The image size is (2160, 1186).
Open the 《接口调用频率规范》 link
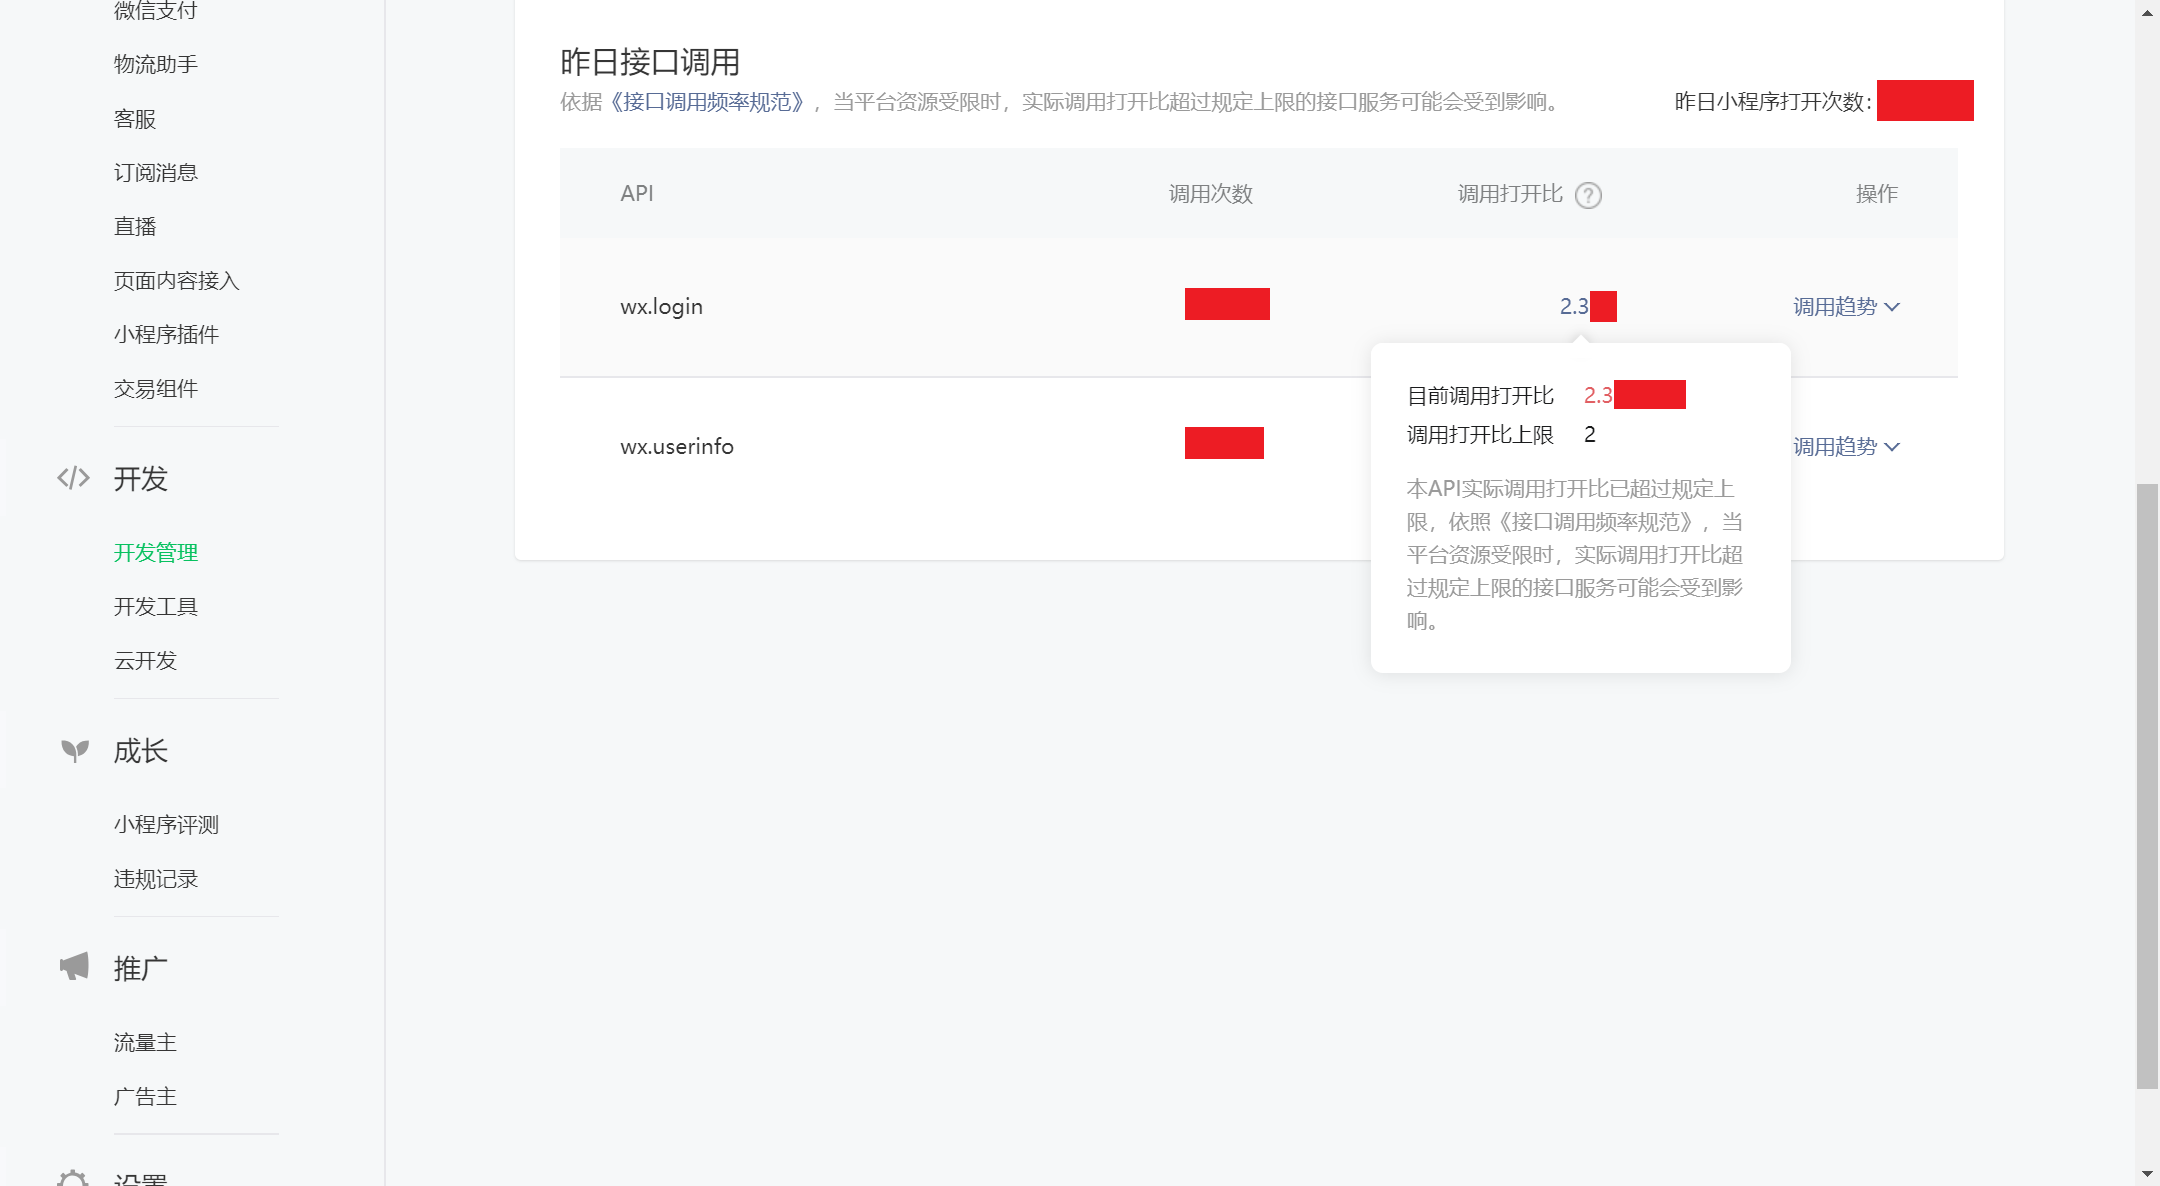click(707, 102)
